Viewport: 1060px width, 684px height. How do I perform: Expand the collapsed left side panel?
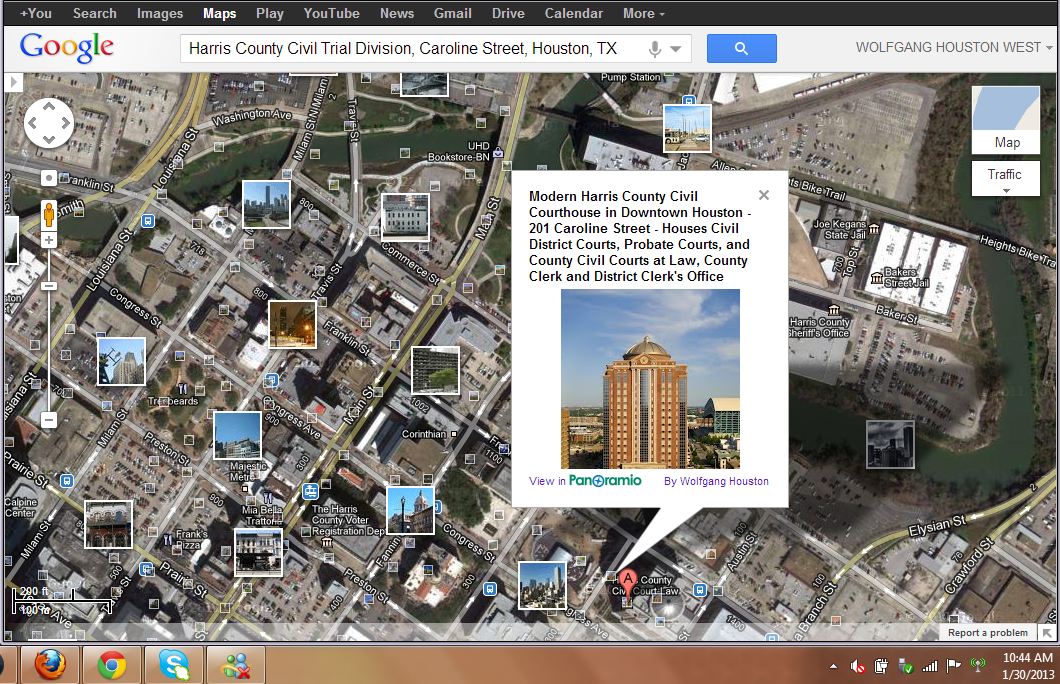pos(13,84)
